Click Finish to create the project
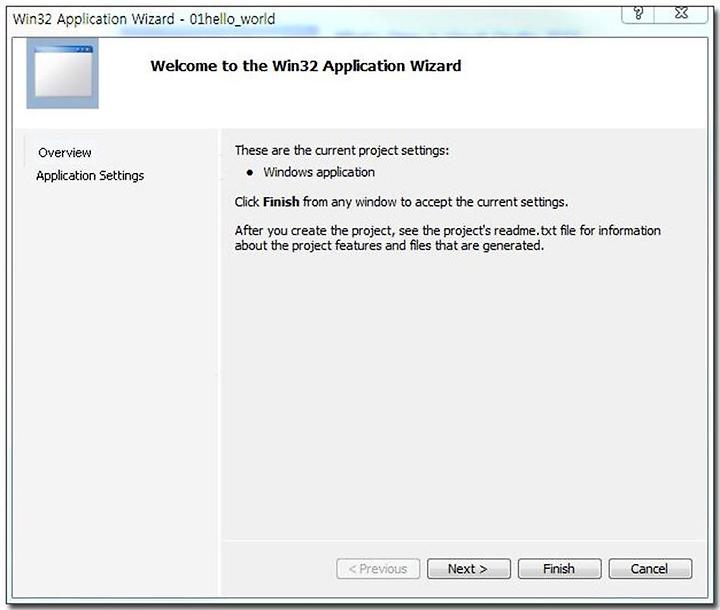720x610 pixels. coord(559,569)
